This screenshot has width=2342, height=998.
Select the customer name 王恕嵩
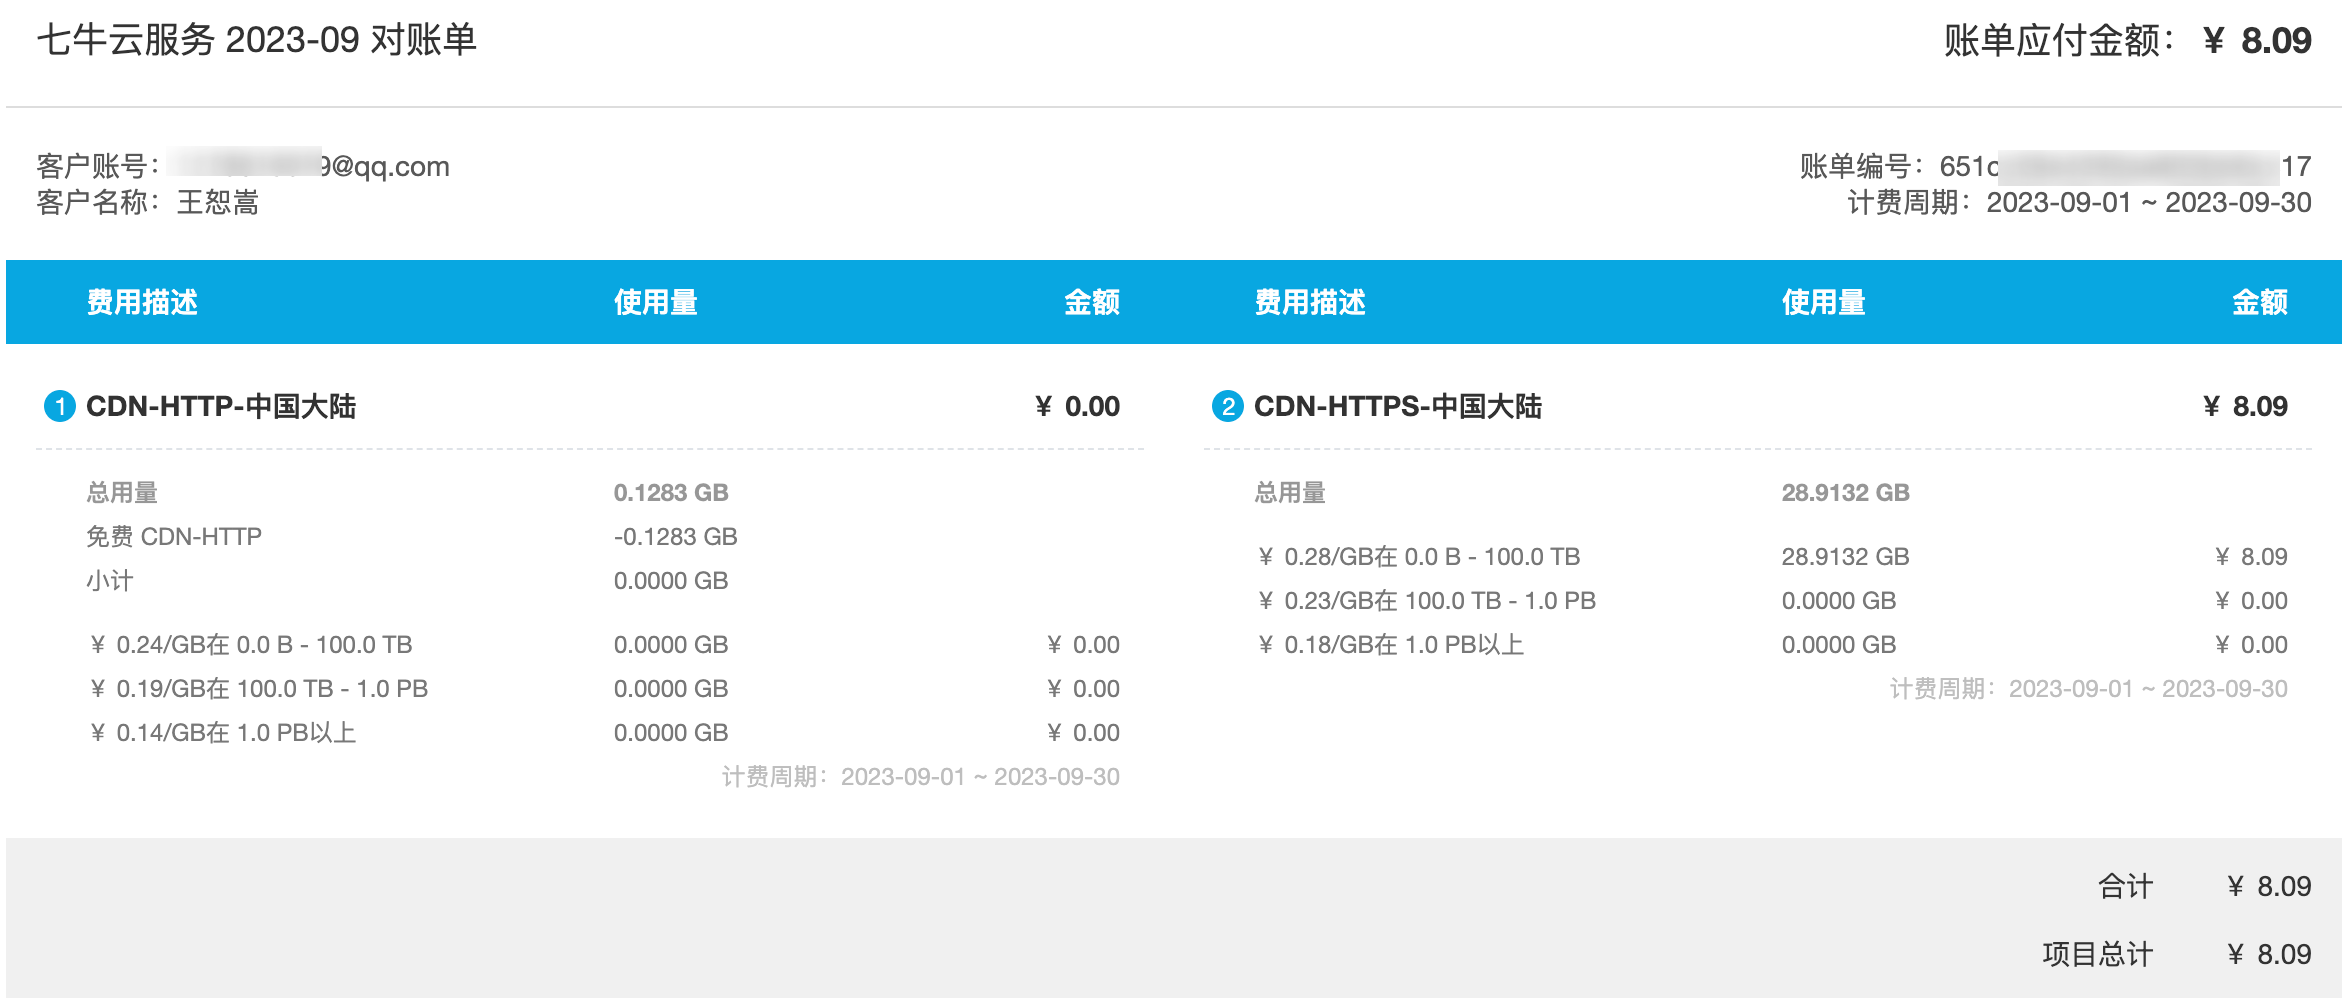click(x=218, y=203)
